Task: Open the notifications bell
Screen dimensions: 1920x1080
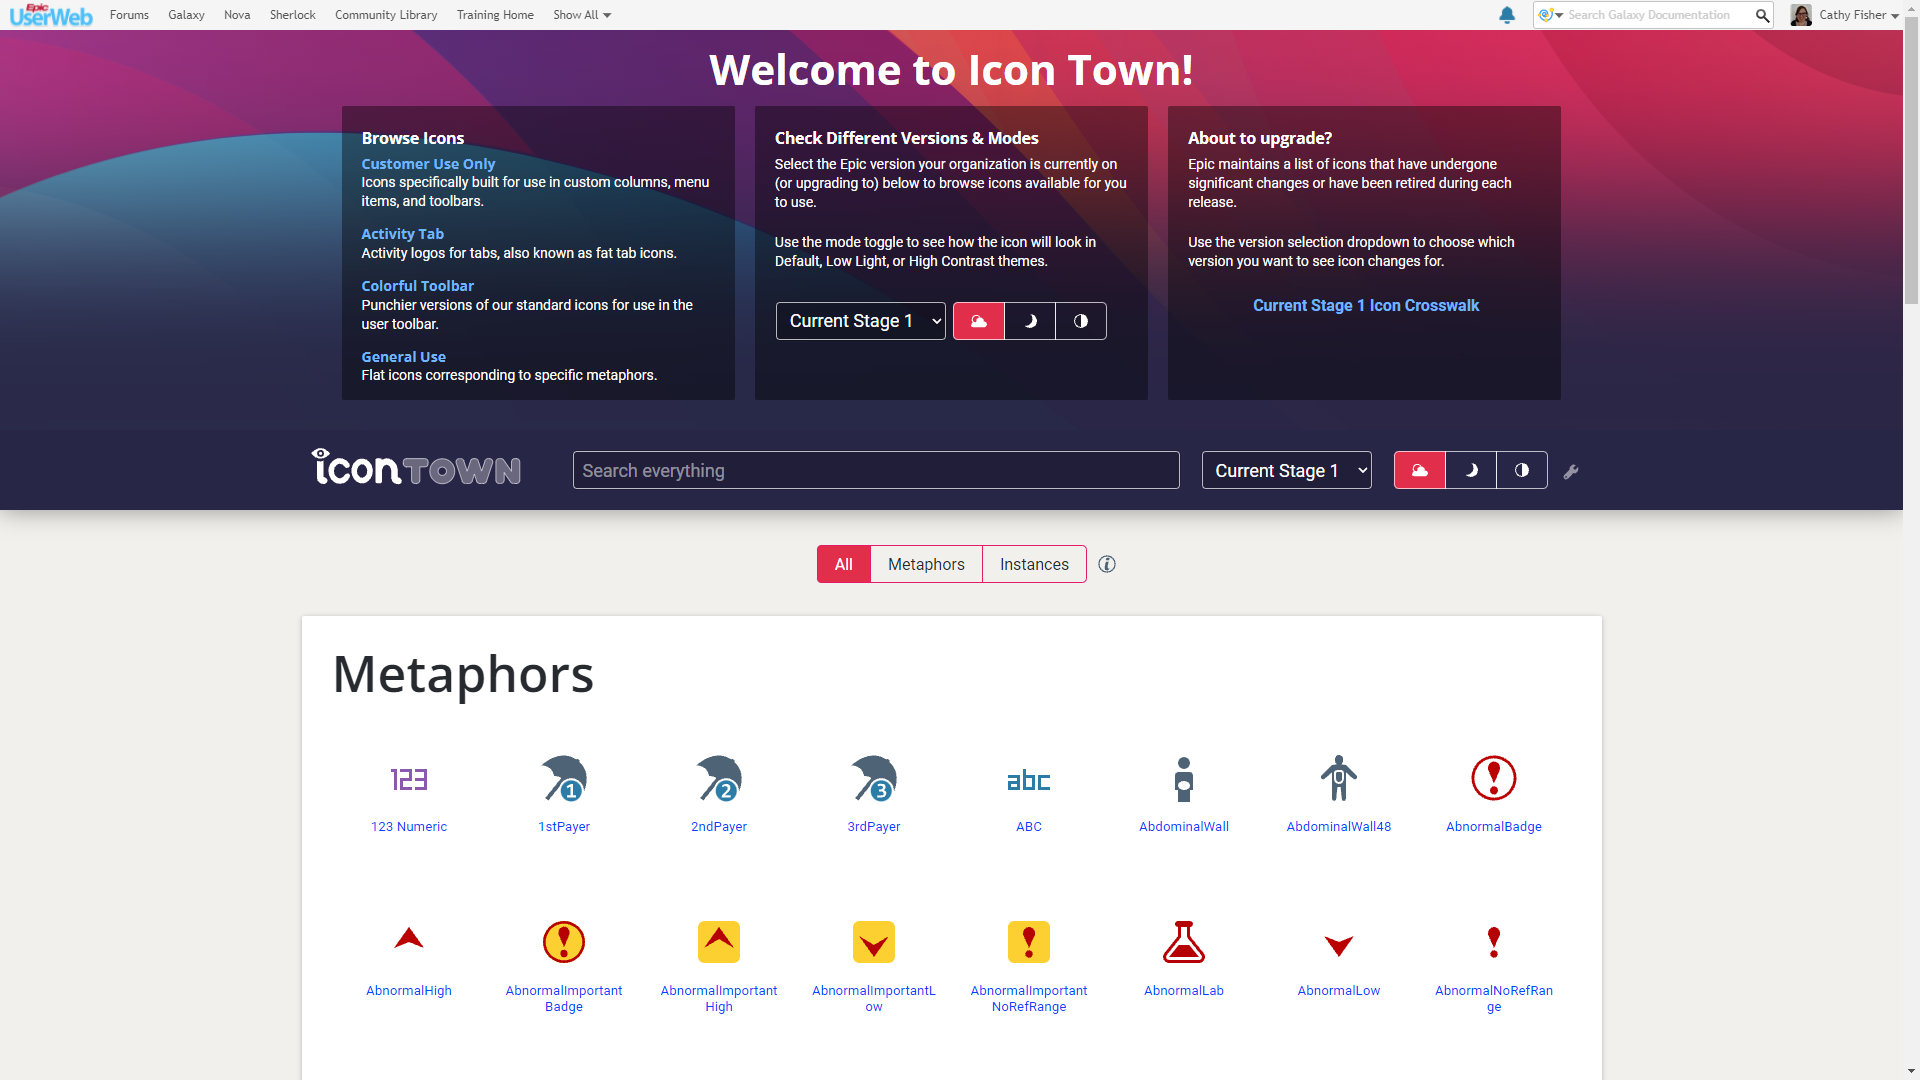Action: click(1507, 15)
